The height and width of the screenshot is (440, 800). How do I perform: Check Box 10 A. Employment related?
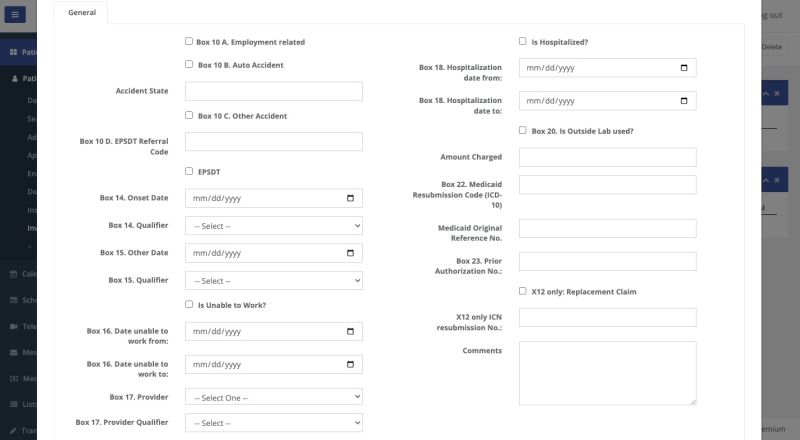click(x=189, y=42)
